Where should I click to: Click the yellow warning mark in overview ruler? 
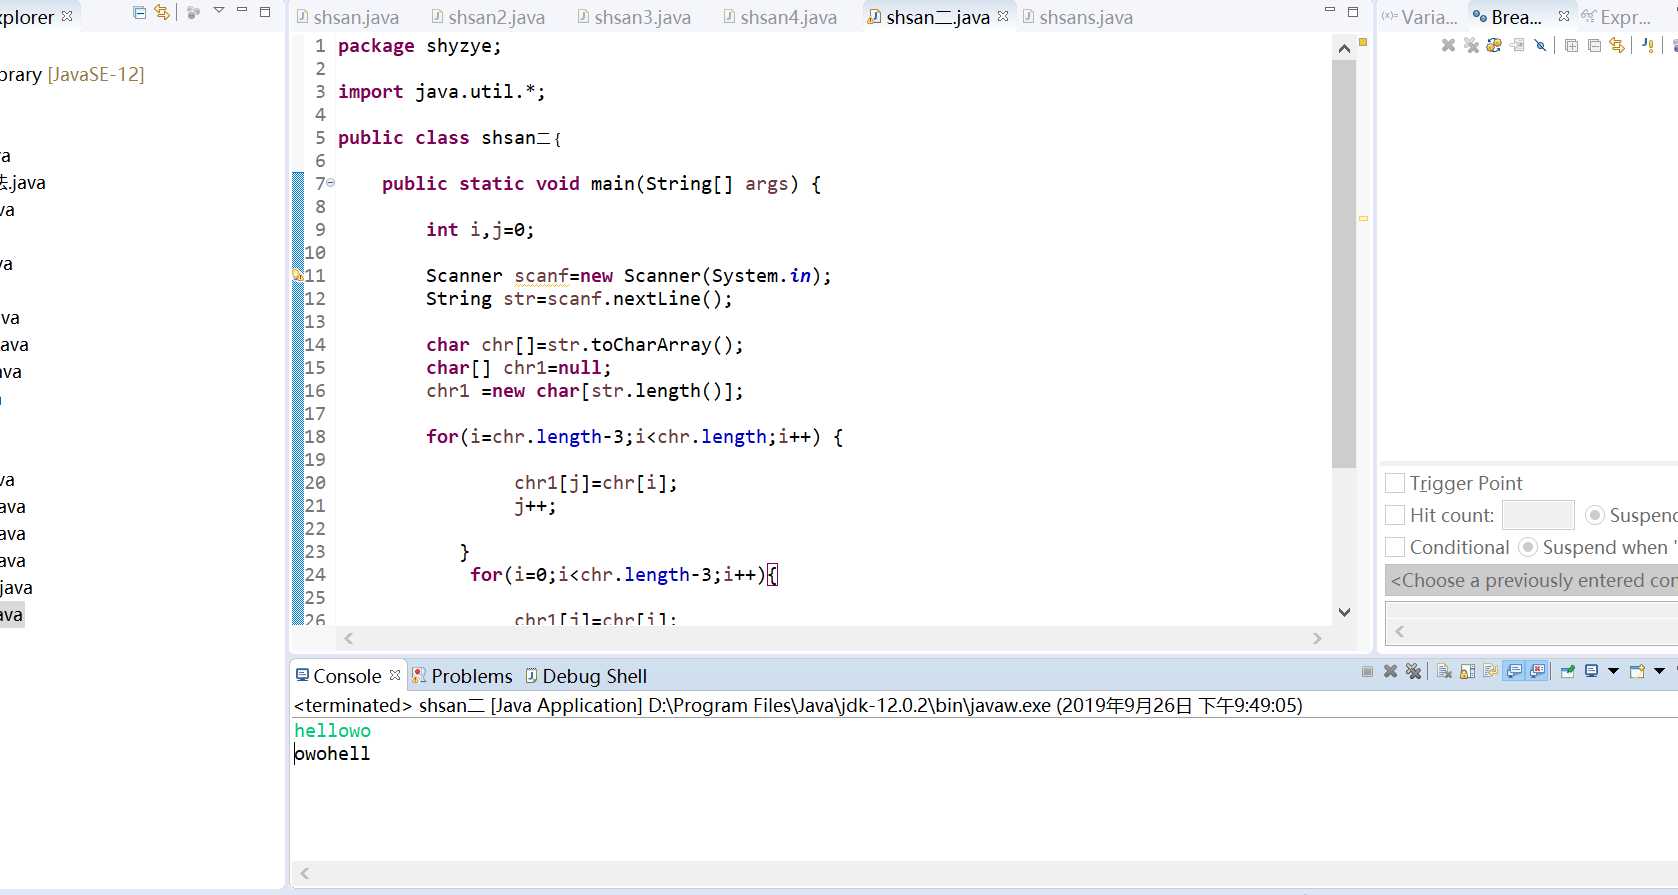[x=1363, y=218]
